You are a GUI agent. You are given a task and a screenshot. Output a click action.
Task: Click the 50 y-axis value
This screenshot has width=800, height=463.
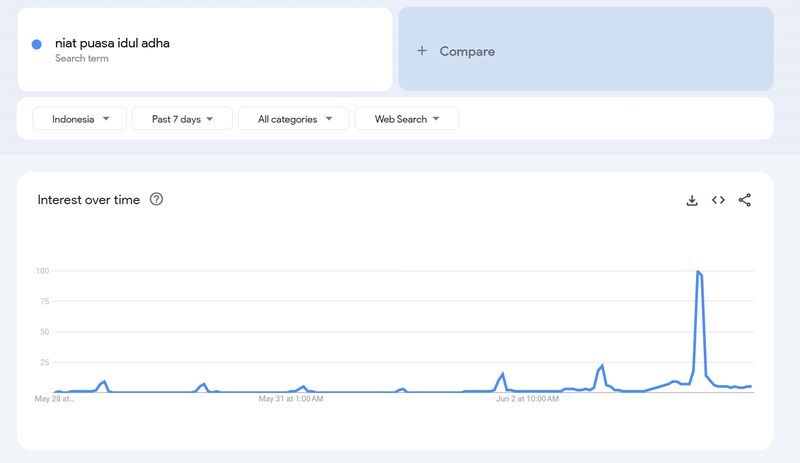[x=44, y=332]
